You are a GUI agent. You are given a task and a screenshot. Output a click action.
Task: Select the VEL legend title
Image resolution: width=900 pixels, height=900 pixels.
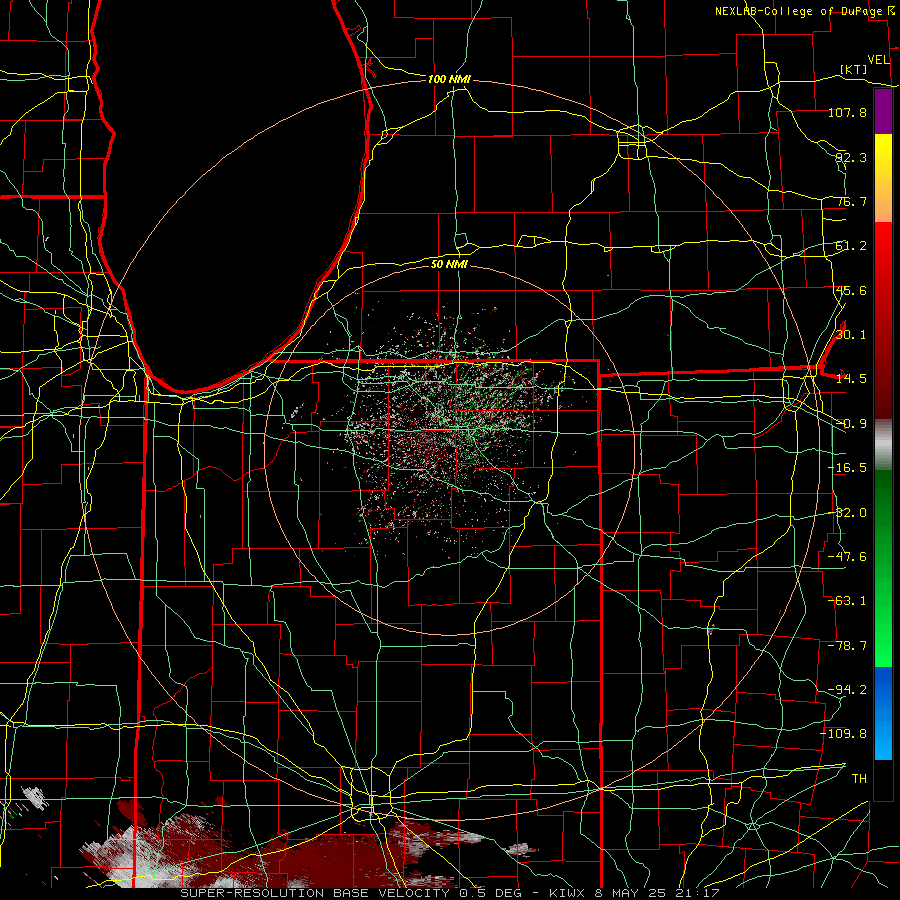pyautogui.click(x=878, y=60)
